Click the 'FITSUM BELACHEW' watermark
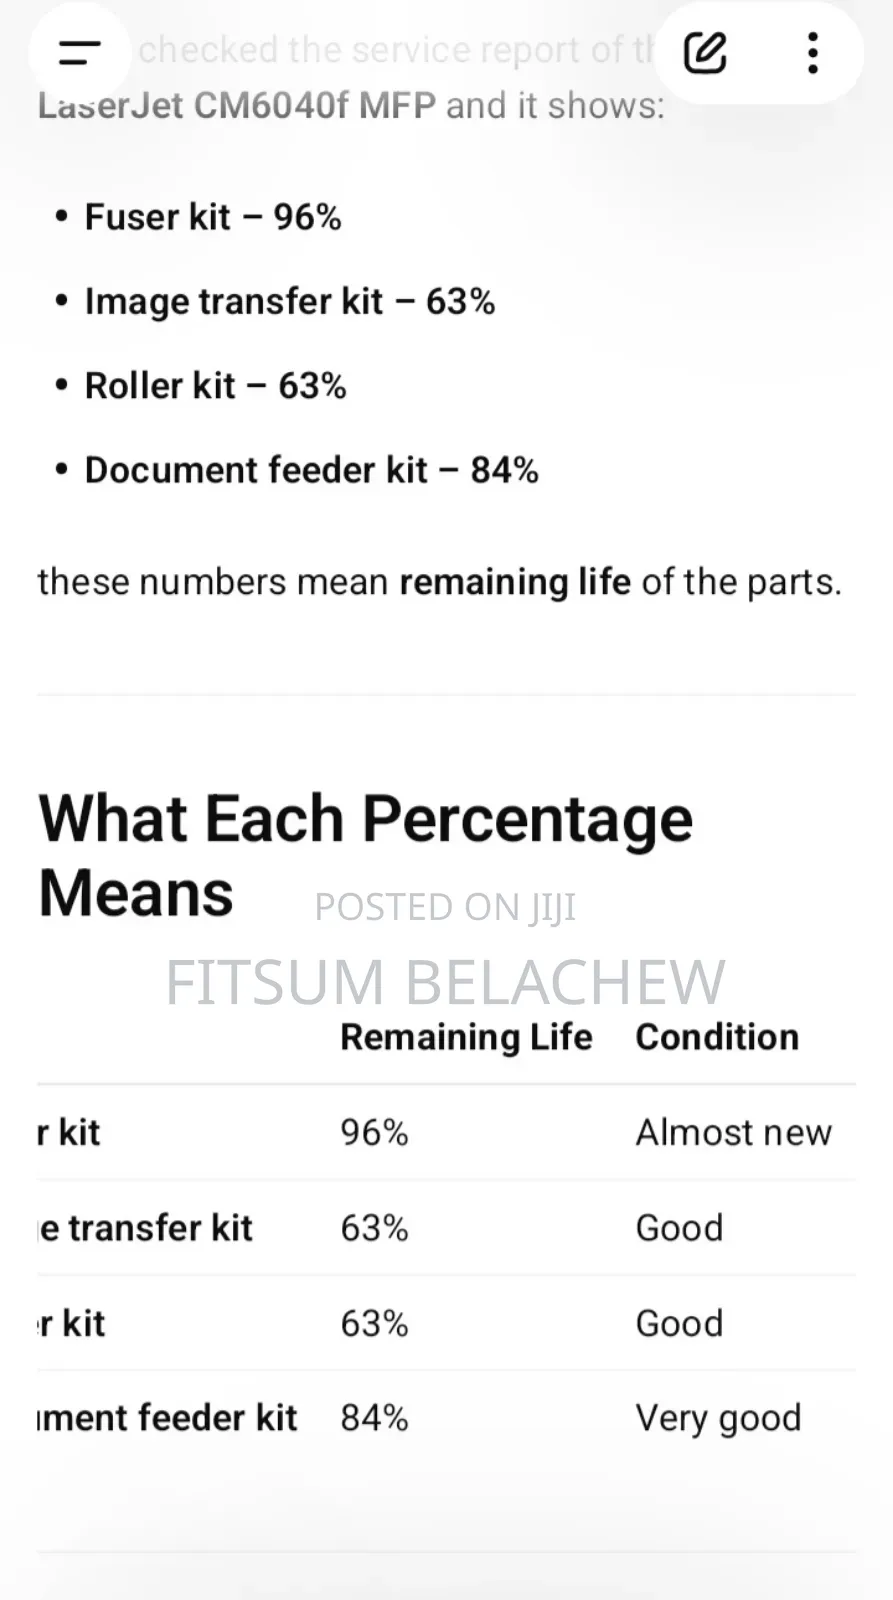The height and width of the screenshot is (1600, 893). (x=445, y=981)
